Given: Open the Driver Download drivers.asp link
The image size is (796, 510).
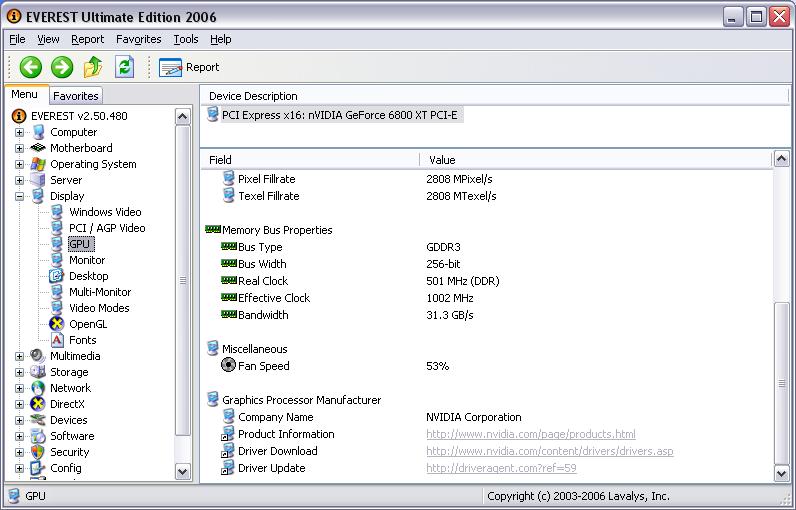Looking at the screenshot, I should coord(550,451).
